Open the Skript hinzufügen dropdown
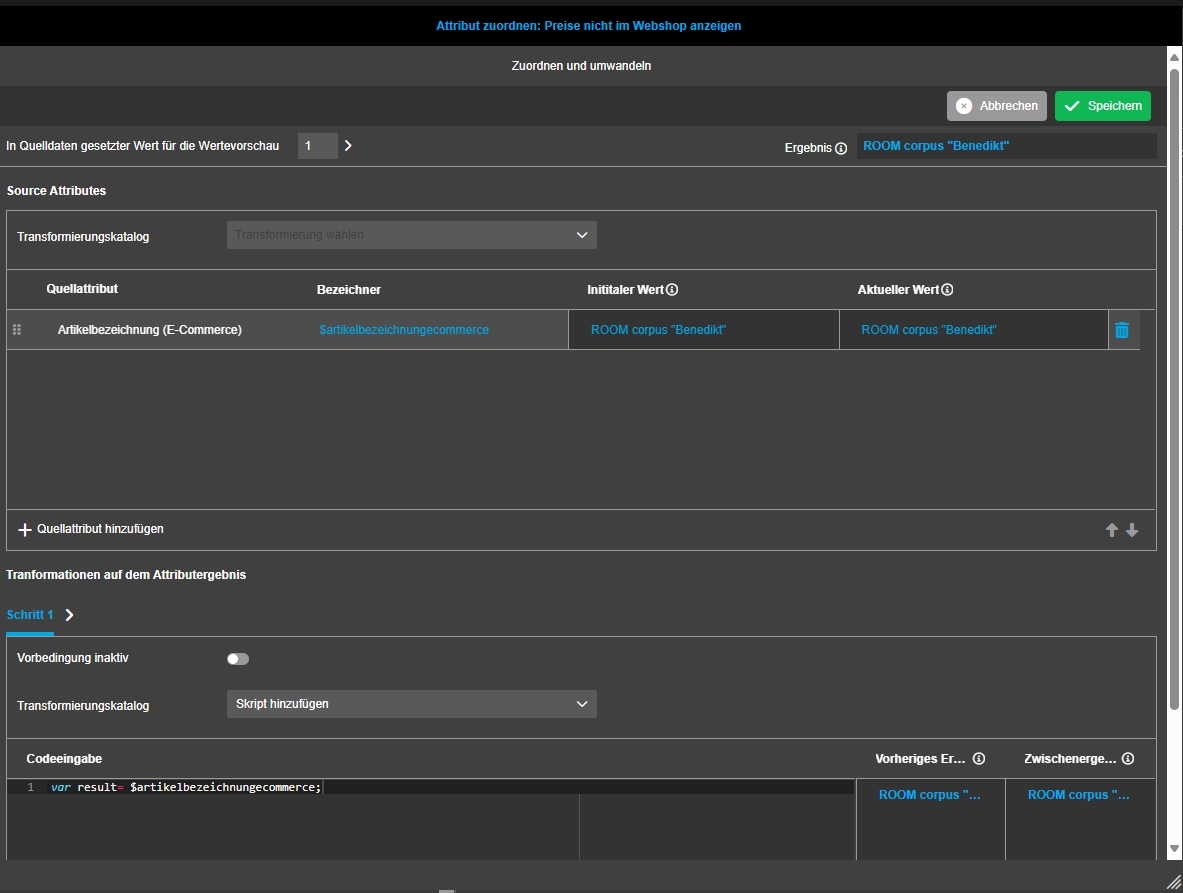 [x=411, y=704]
